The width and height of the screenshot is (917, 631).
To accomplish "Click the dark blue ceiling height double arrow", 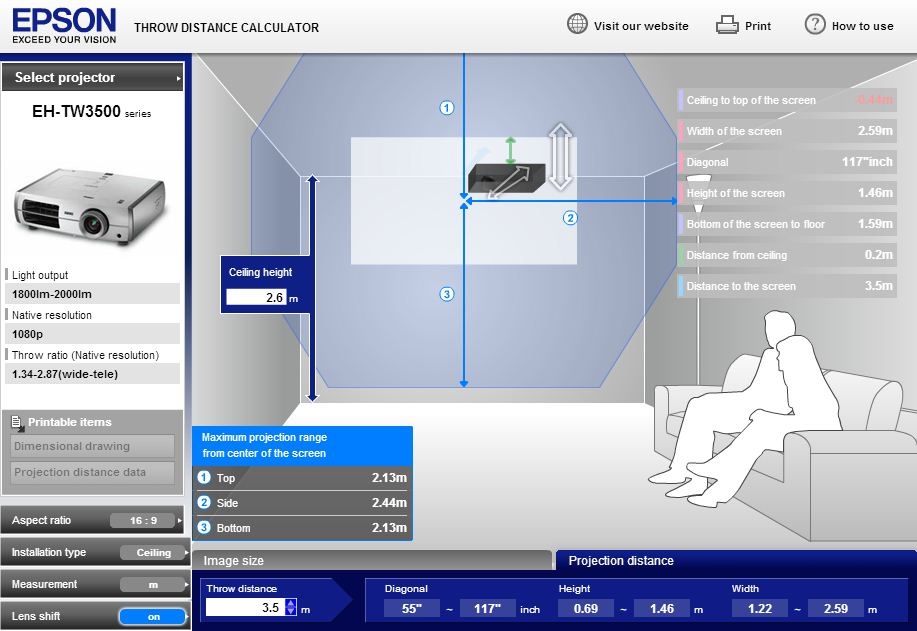I will (312, 288).
